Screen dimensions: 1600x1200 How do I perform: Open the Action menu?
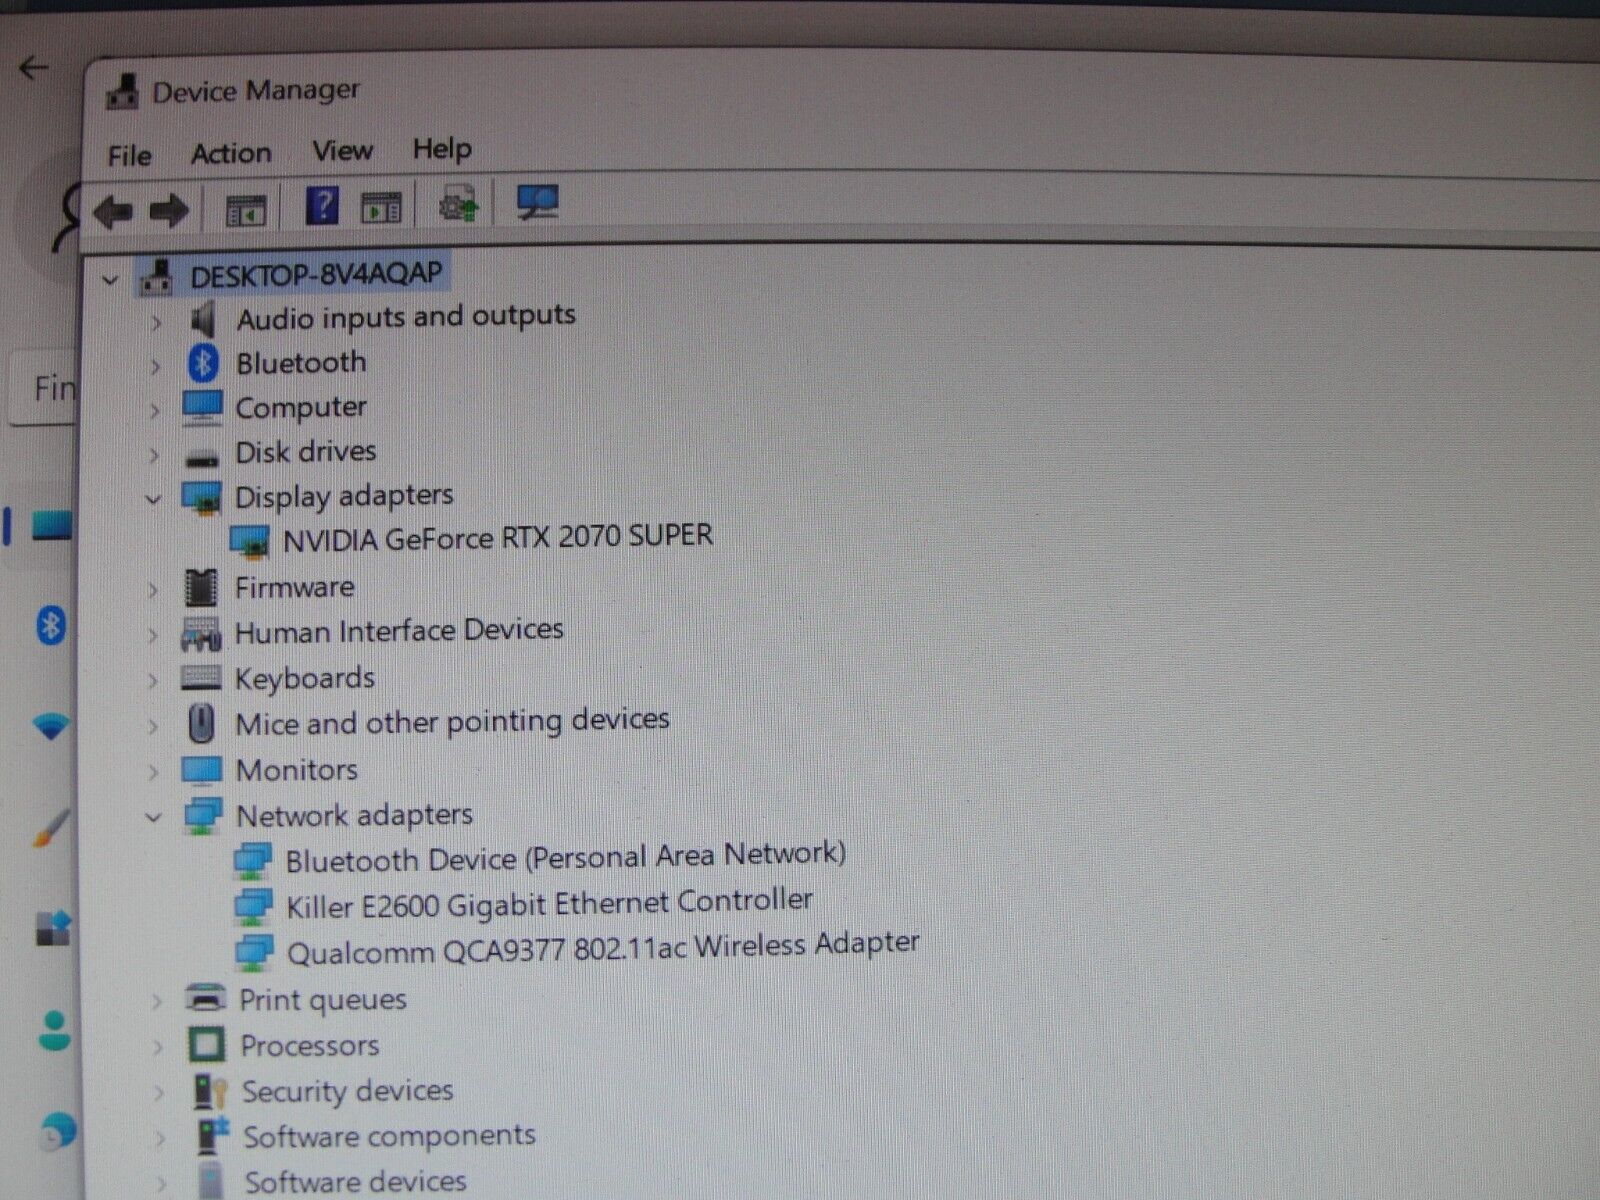231,154
